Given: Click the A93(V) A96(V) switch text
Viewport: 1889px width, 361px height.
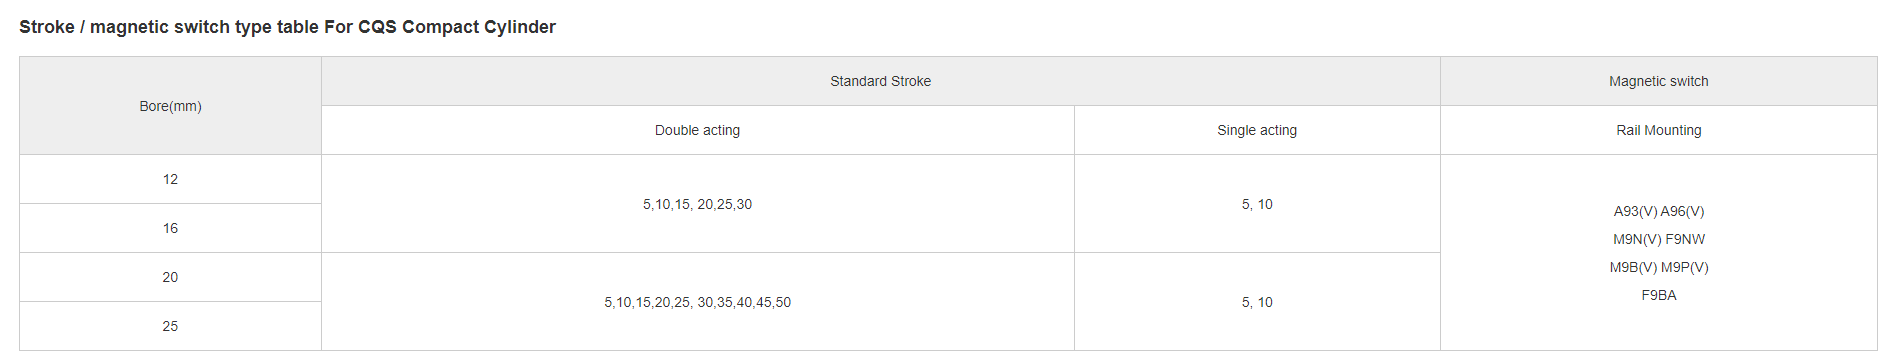Looking at the screenshot, I should coord(1658,211).
